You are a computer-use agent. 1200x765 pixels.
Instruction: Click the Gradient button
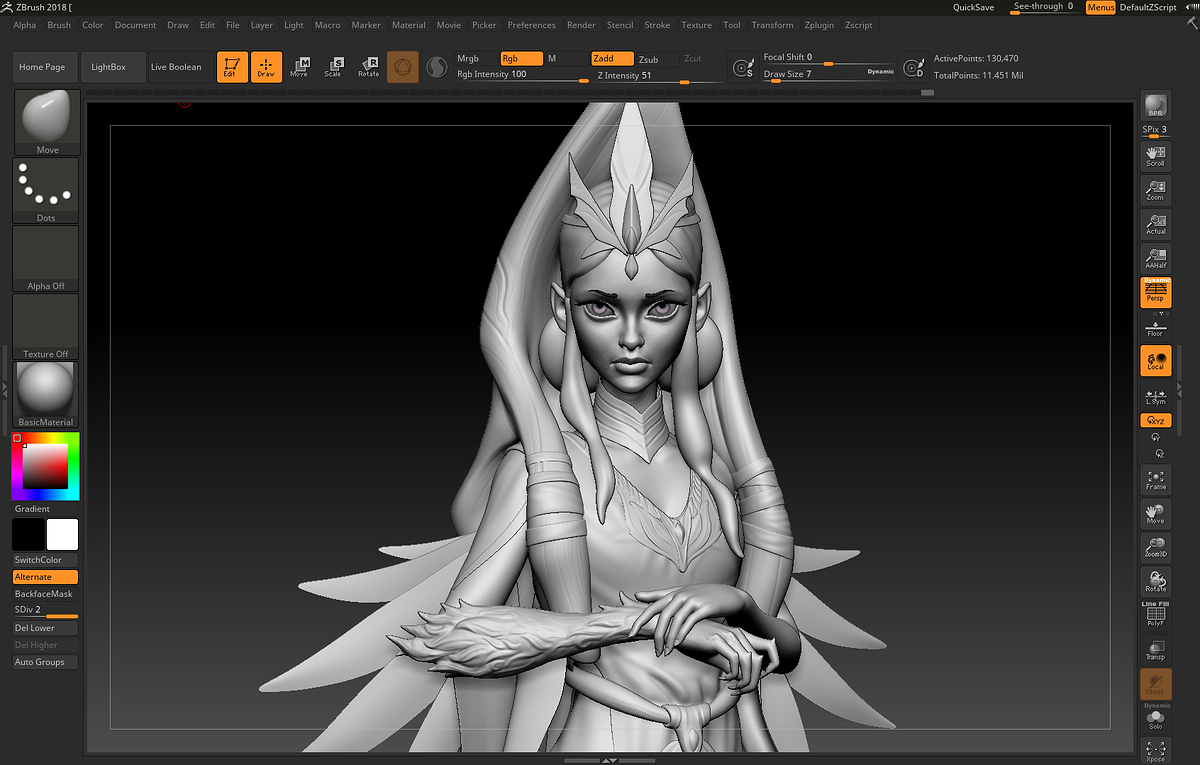(x=46, y=509)
